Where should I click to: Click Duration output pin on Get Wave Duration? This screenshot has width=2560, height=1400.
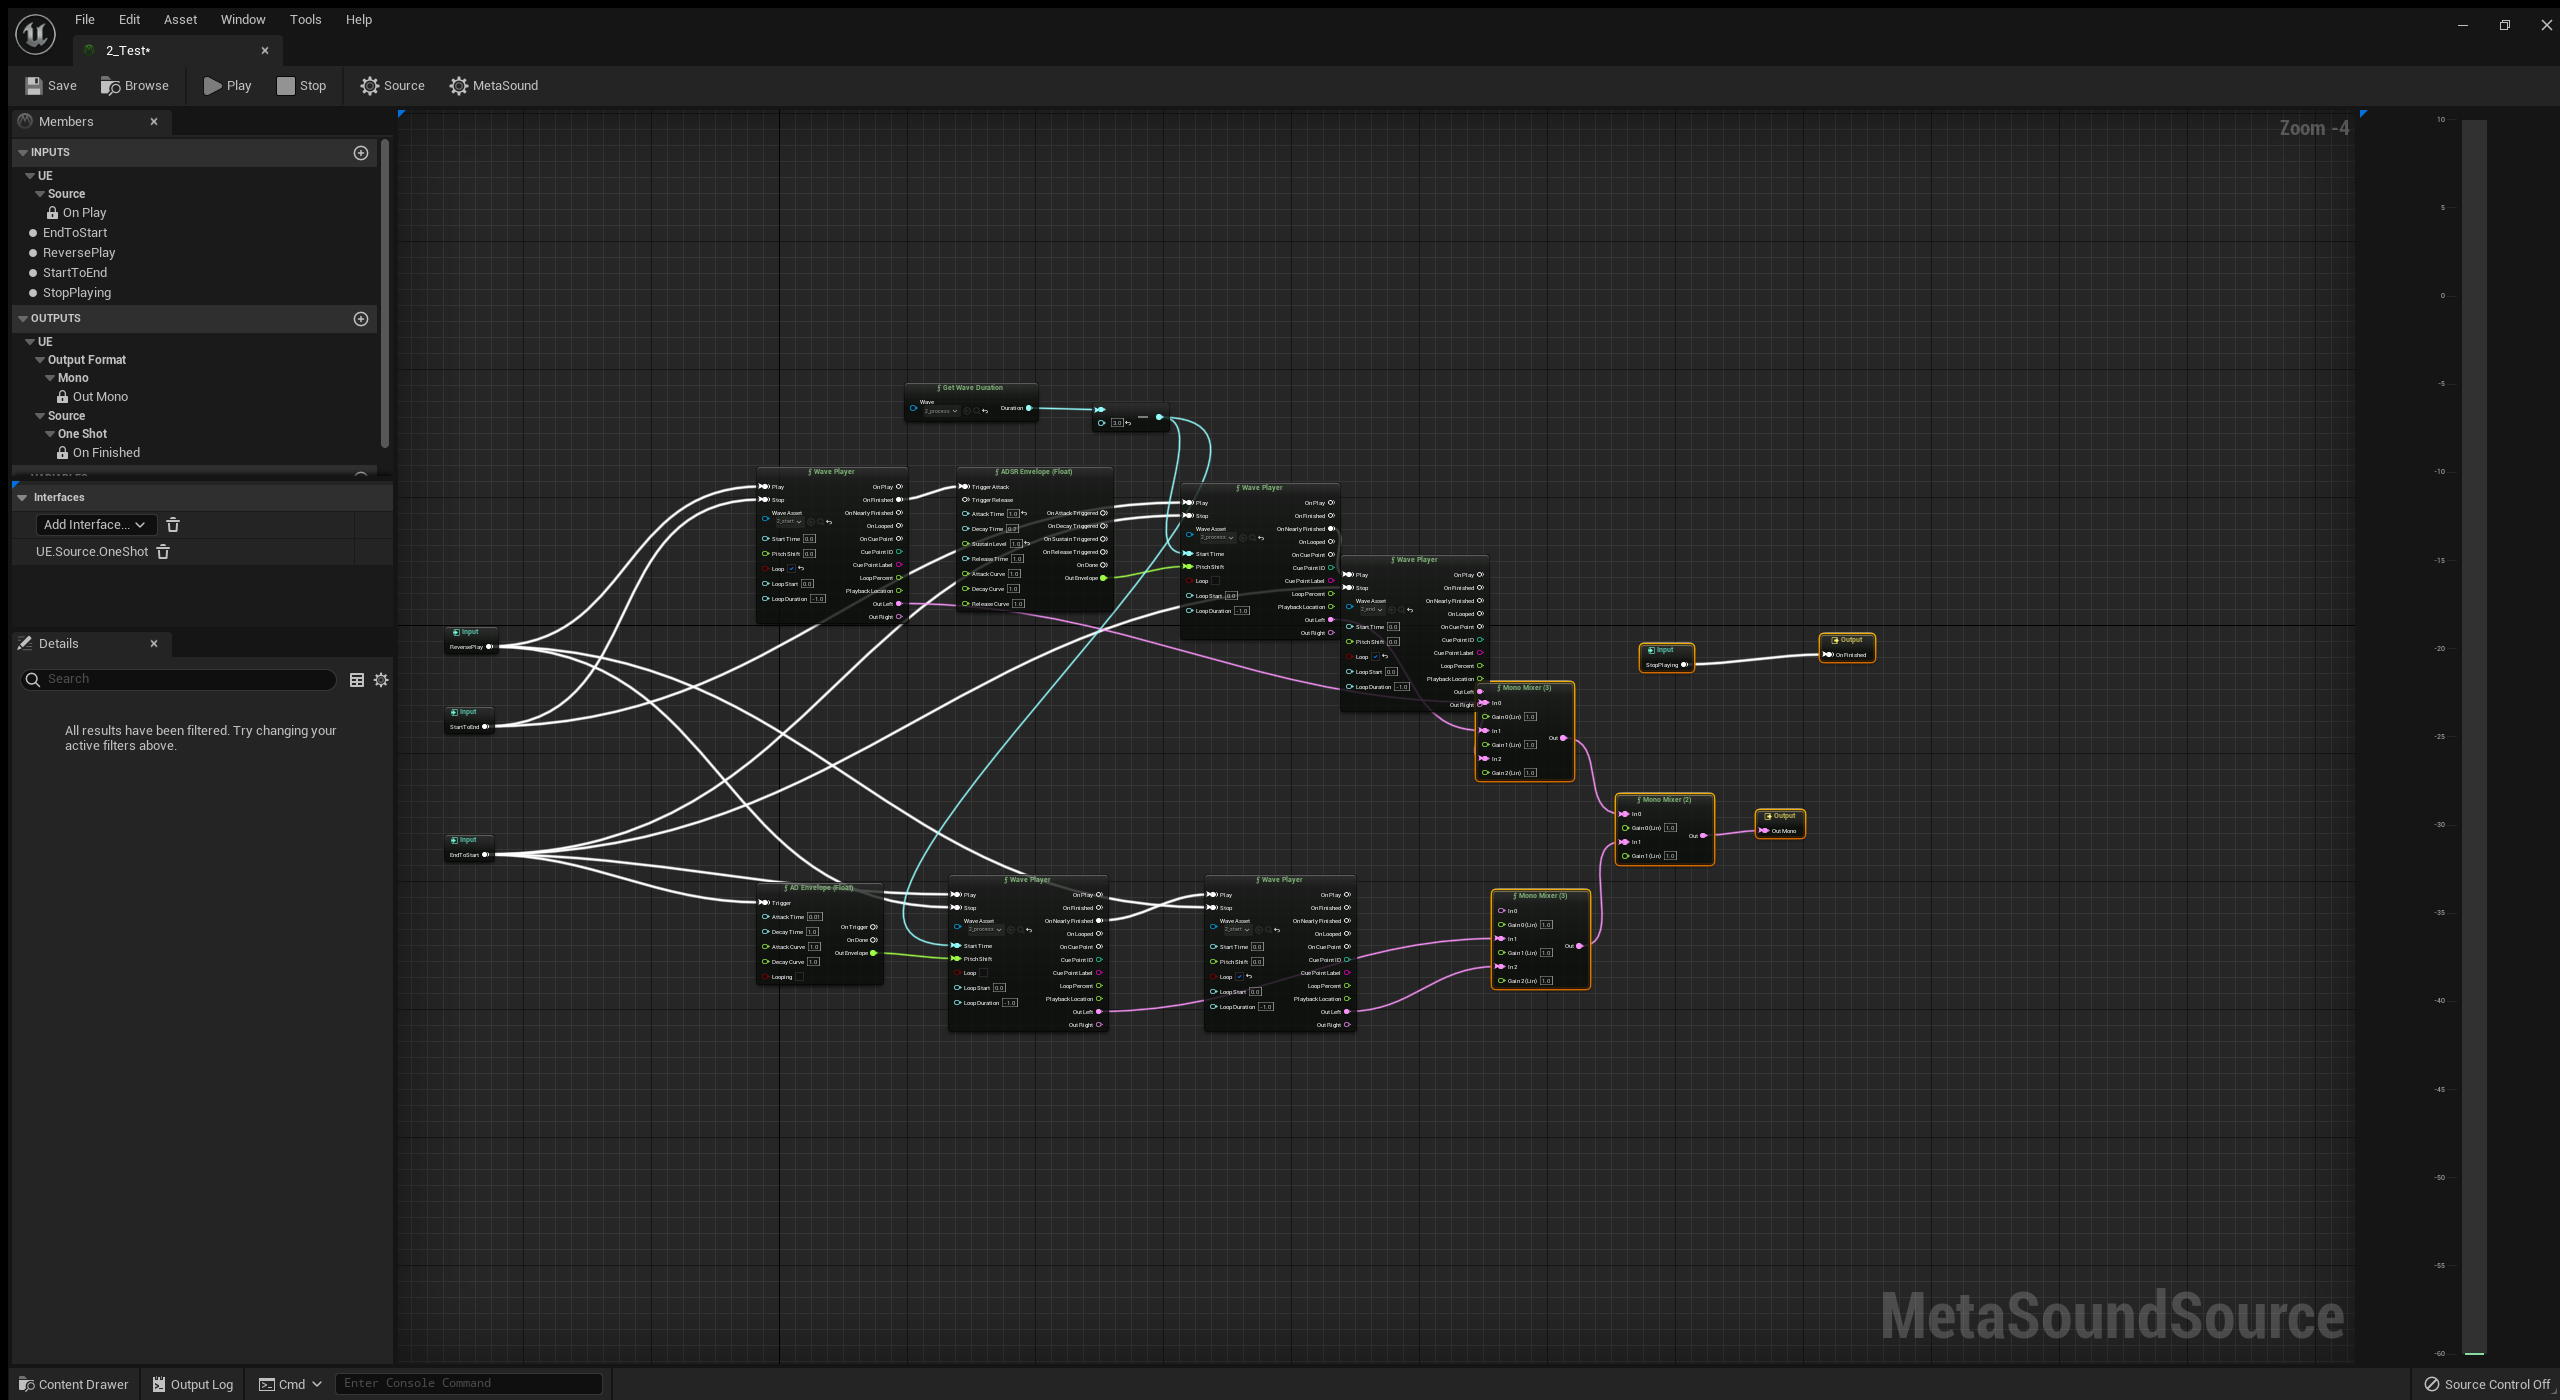(1029, 408)
